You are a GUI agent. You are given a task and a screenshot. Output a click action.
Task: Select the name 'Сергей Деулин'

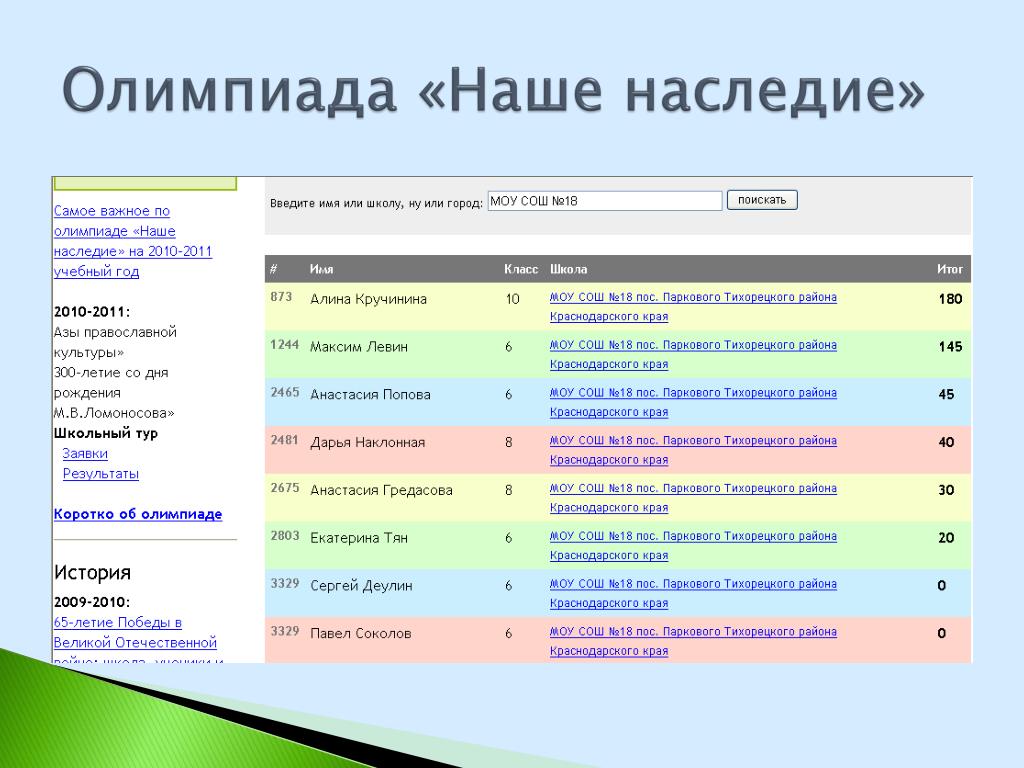tap(361, 586)
